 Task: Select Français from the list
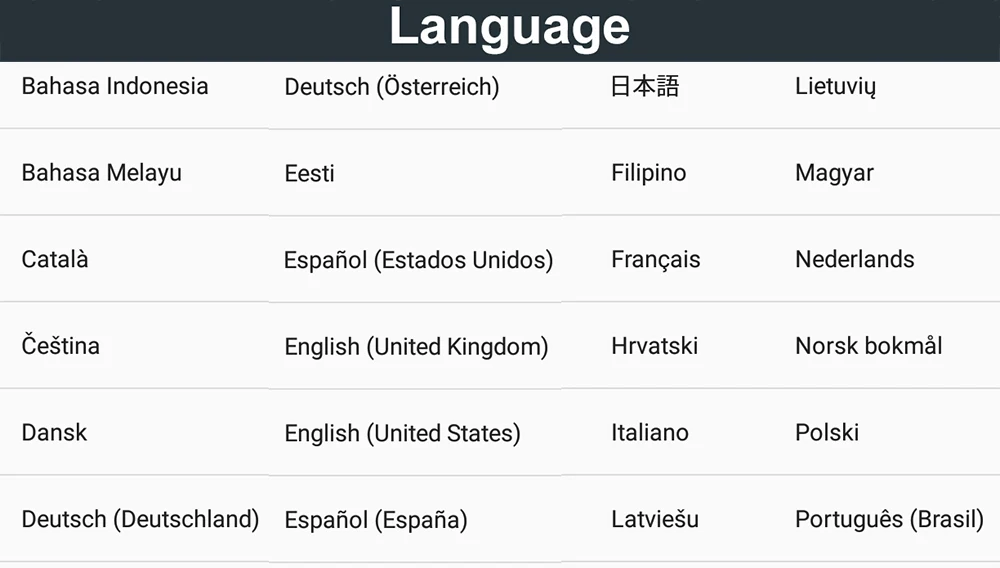coord(656,259)
